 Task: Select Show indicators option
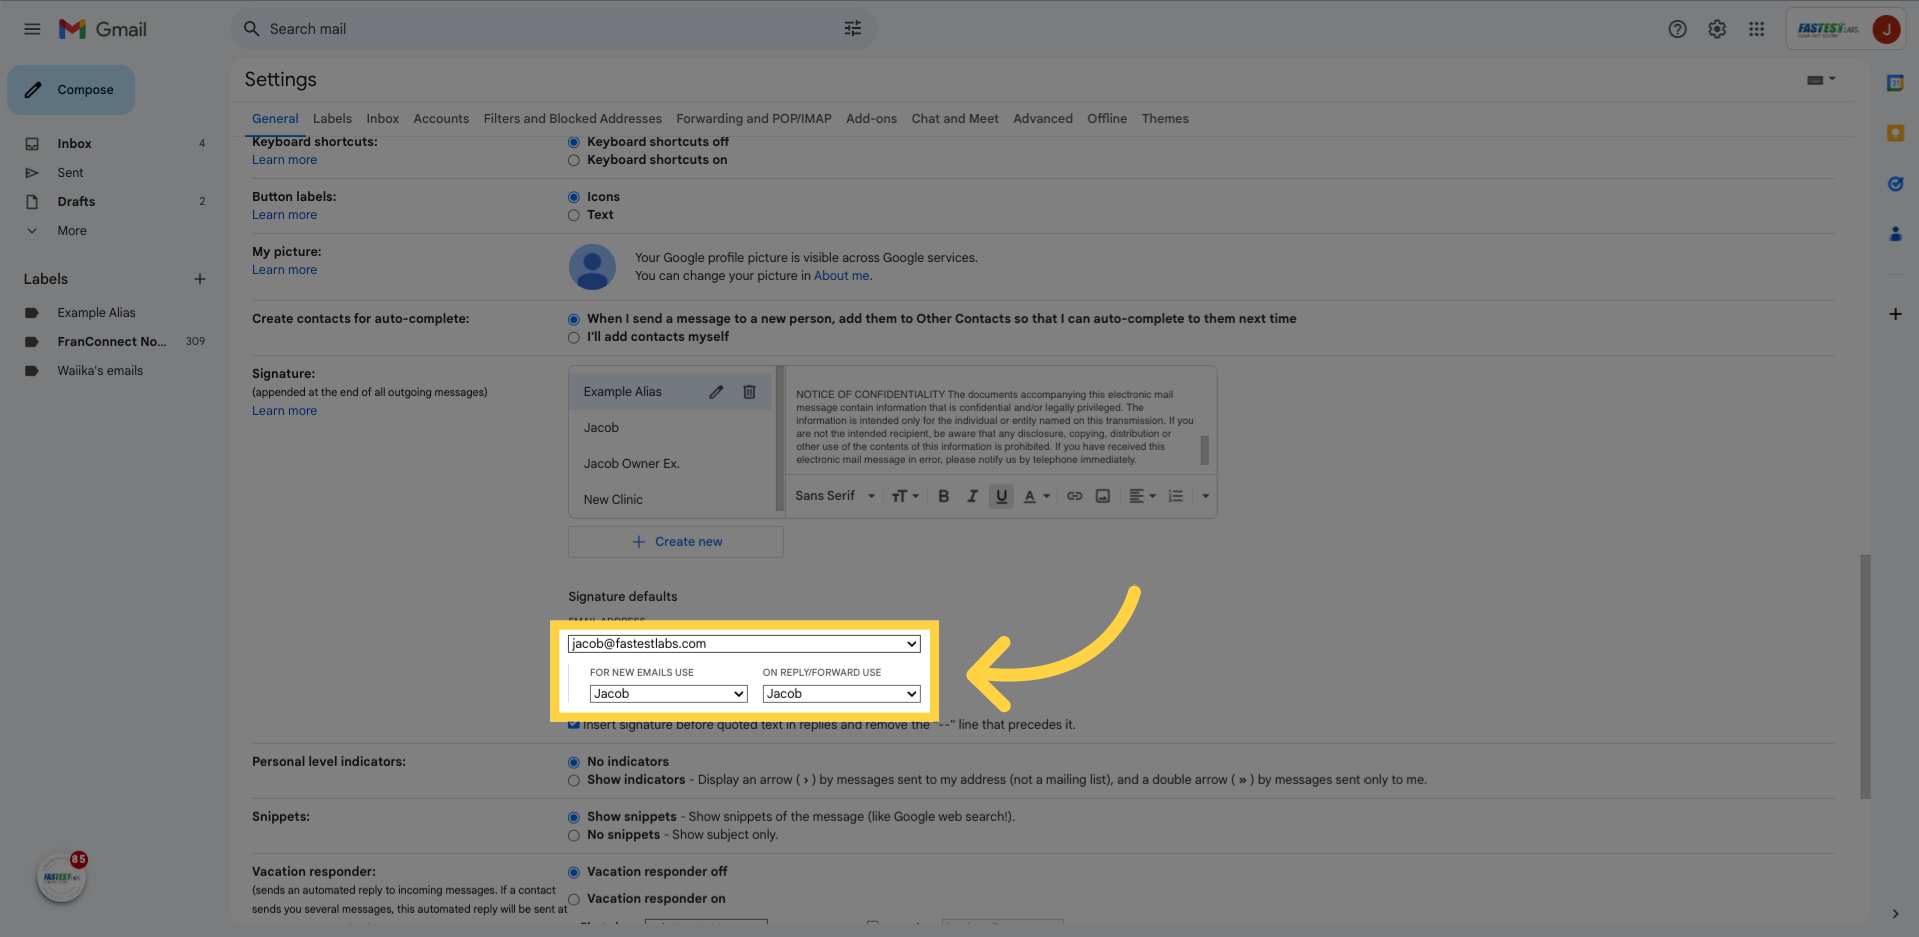click(x=574, y=780)
